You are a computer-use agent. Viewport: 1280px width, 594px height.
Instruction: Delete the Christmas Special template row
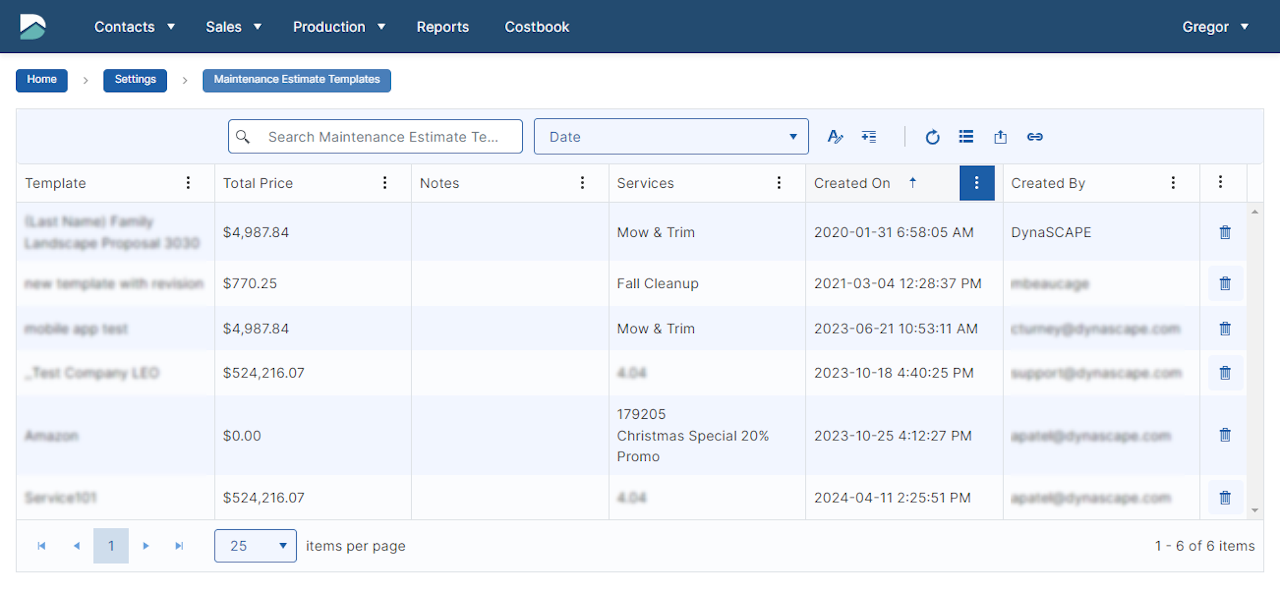click(x=1225, y=435)
